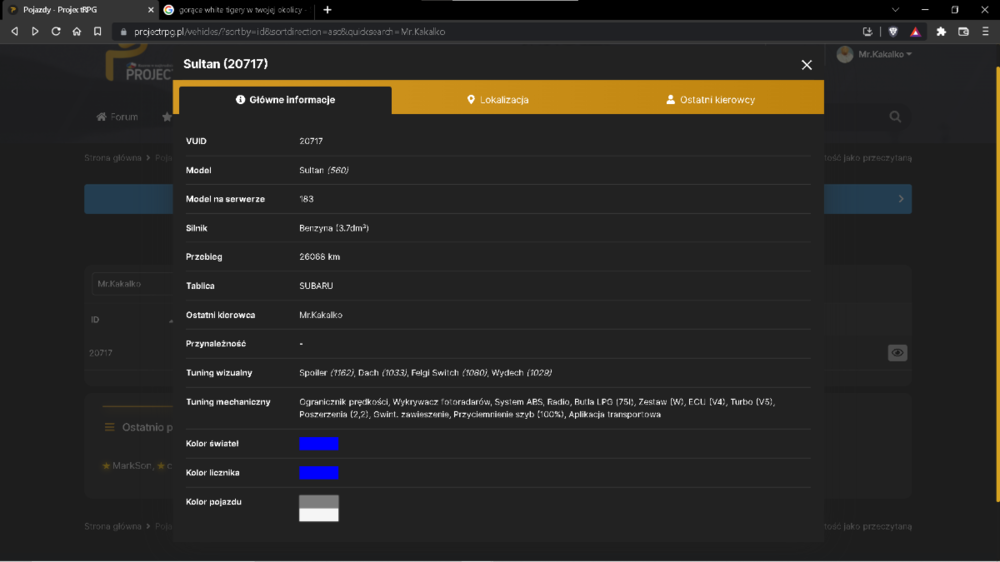The image size is (1000, 562).
Task: Open a new browser tab
Action: click(x=327, y=10)
